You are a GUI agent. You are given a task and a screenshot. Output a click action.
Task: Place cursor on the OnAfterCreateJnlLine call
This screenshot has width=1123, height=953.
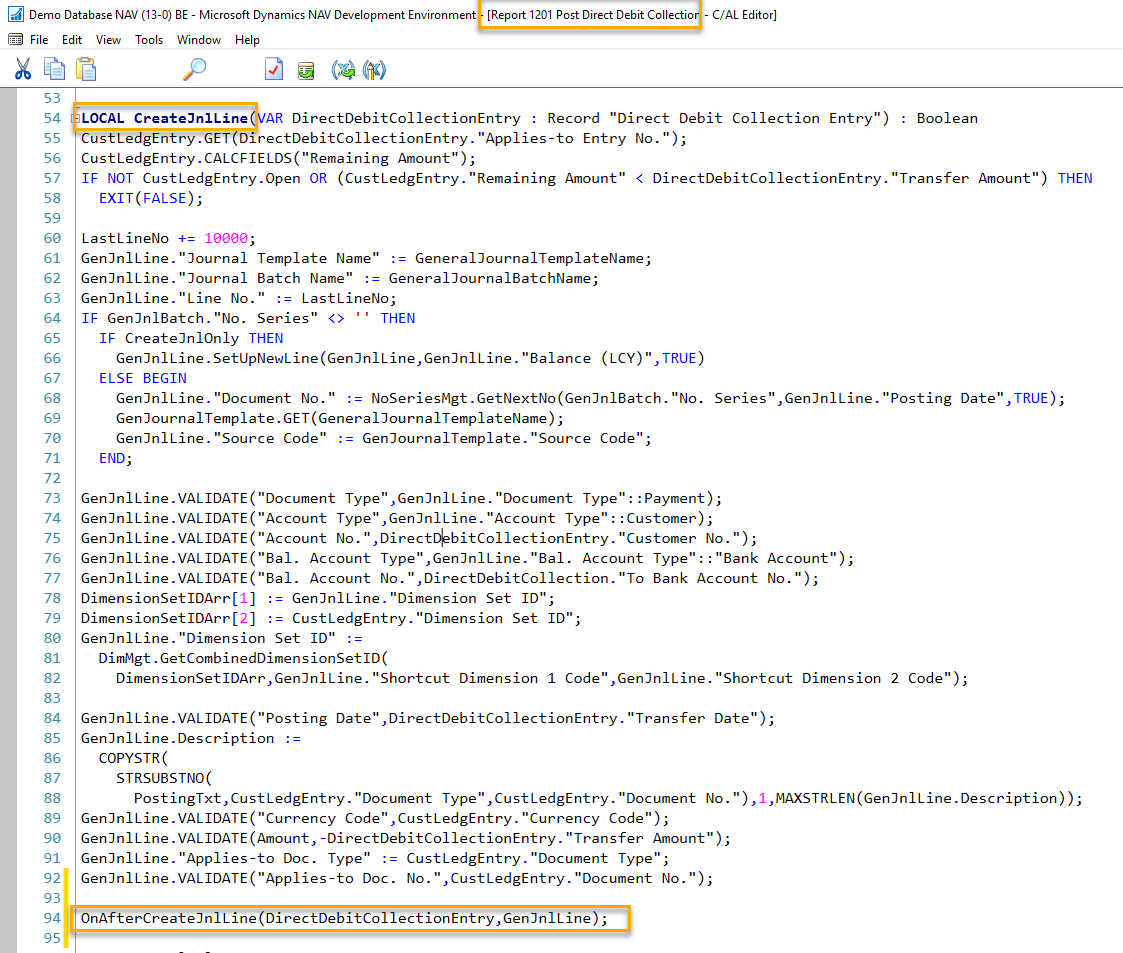coord(170,918)
